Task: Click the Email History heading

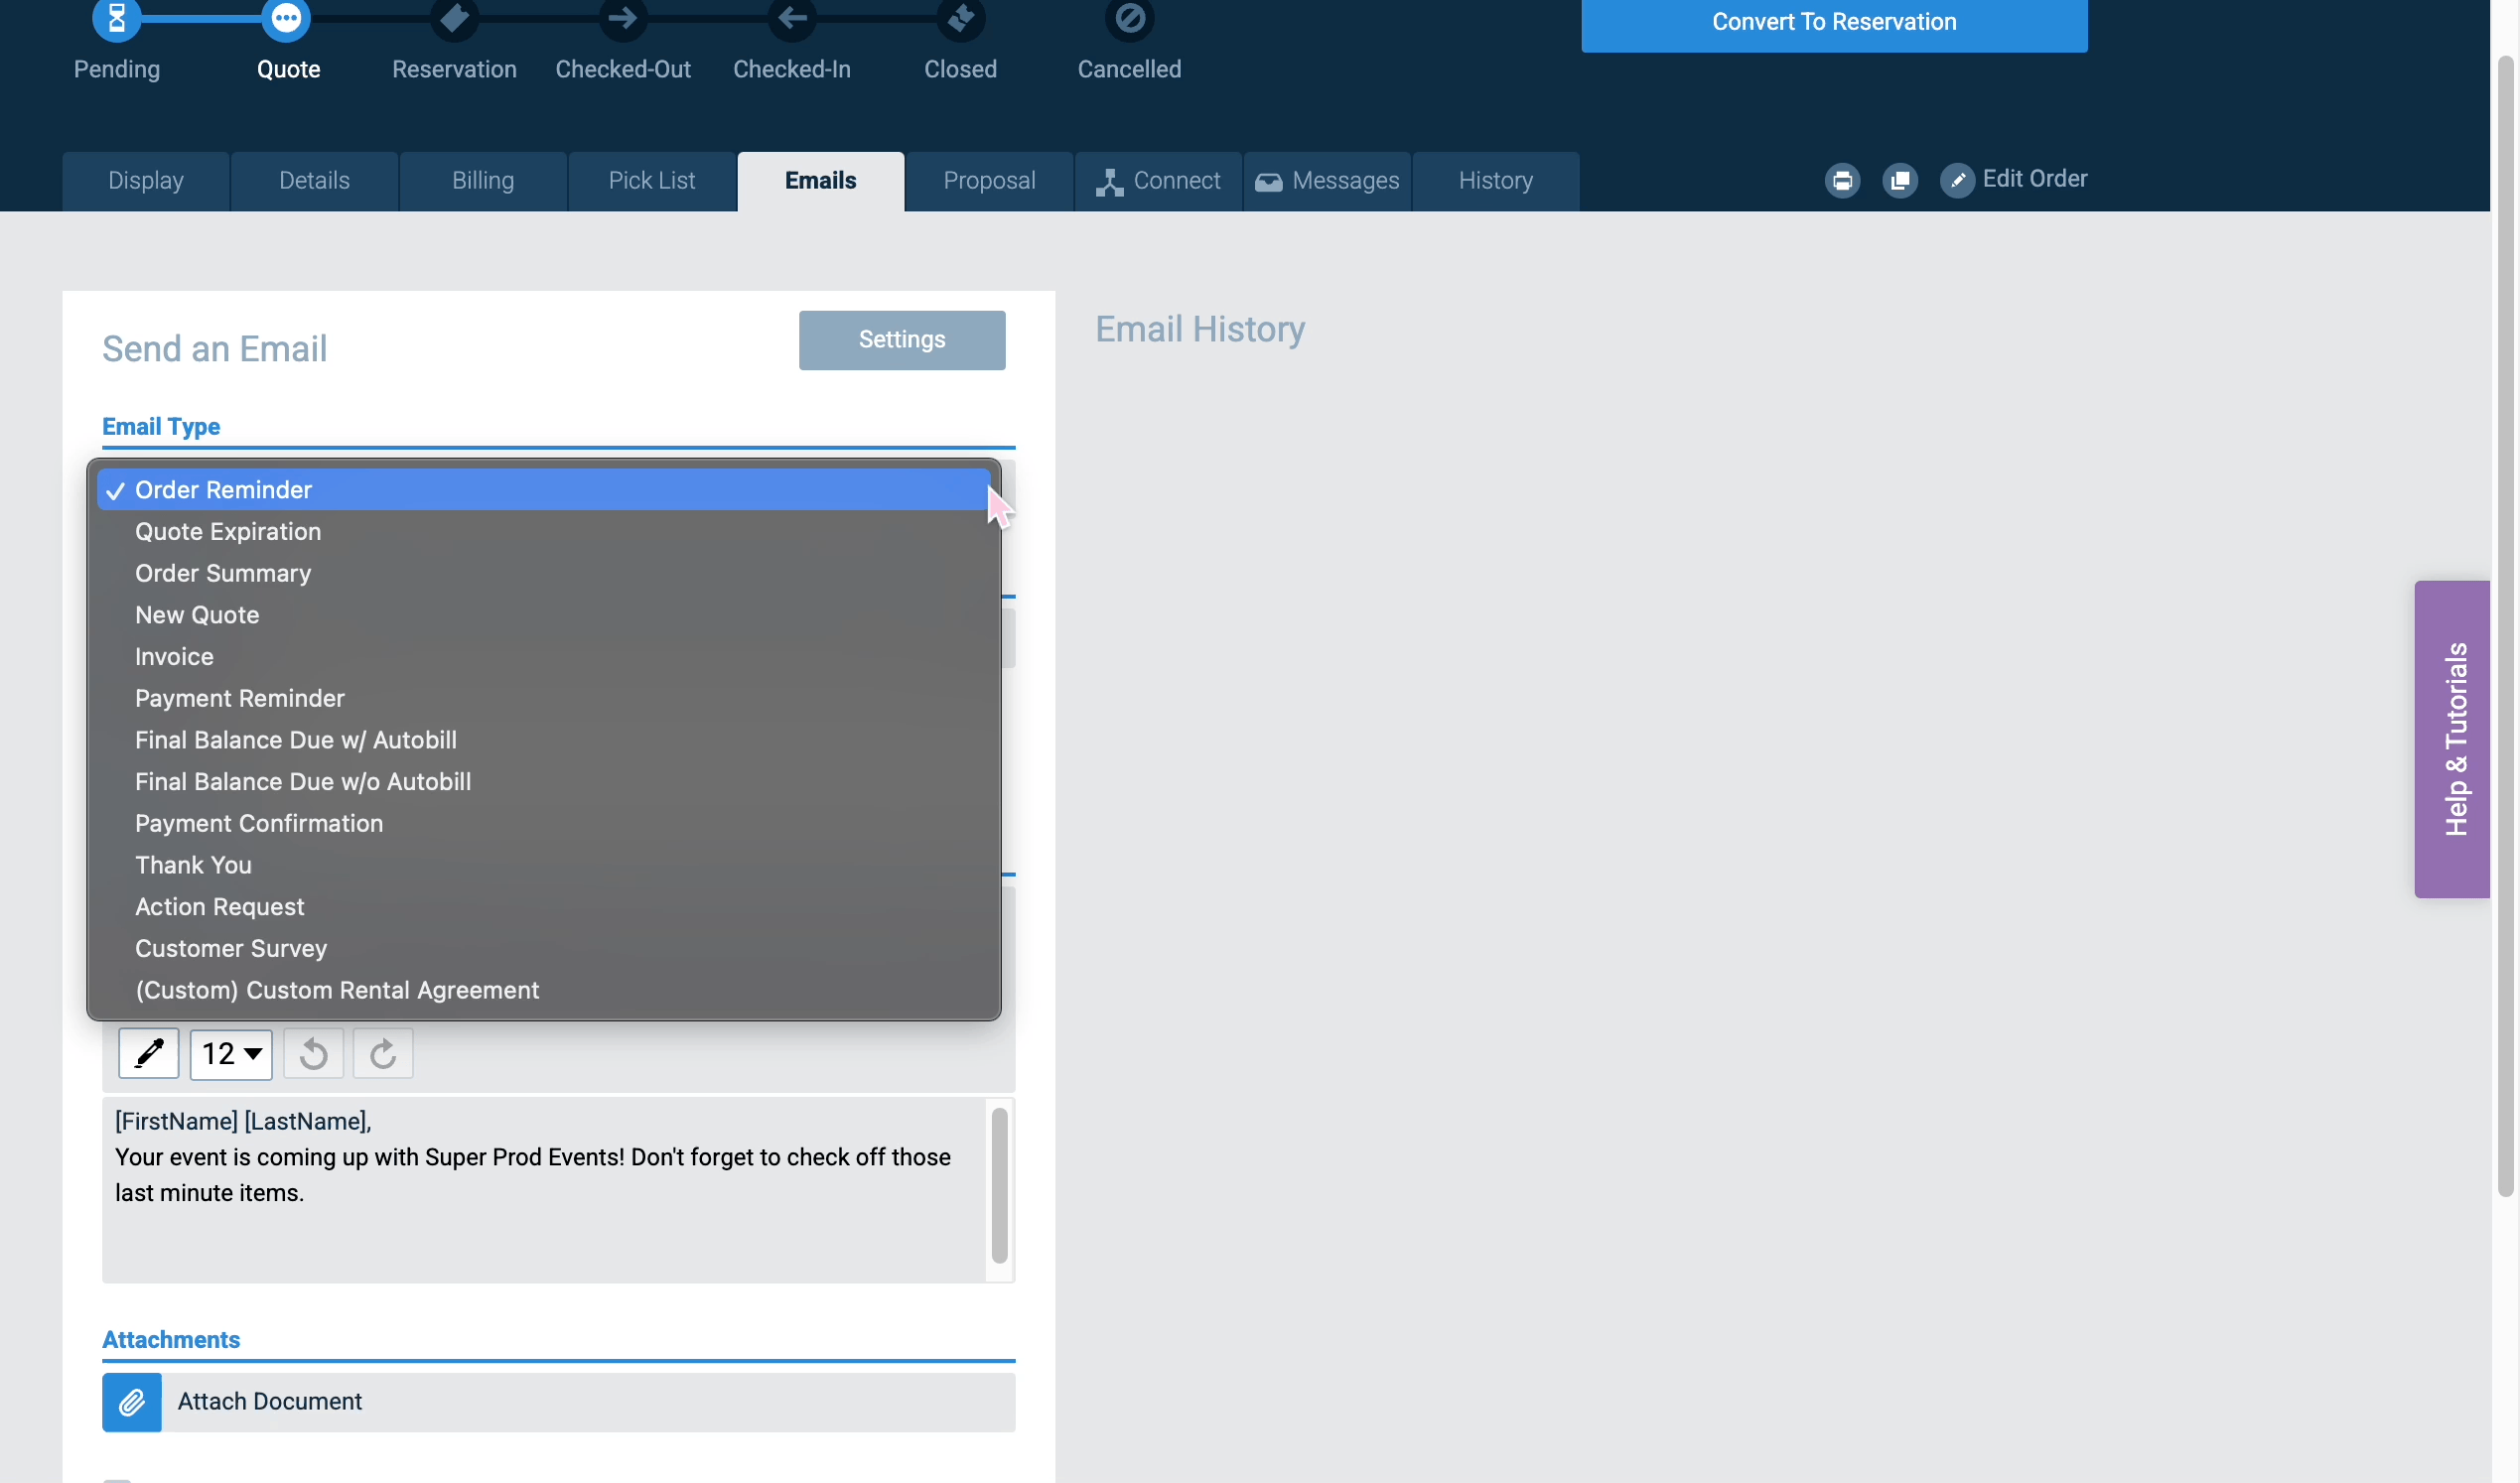Action: (x=1200, y=330)
